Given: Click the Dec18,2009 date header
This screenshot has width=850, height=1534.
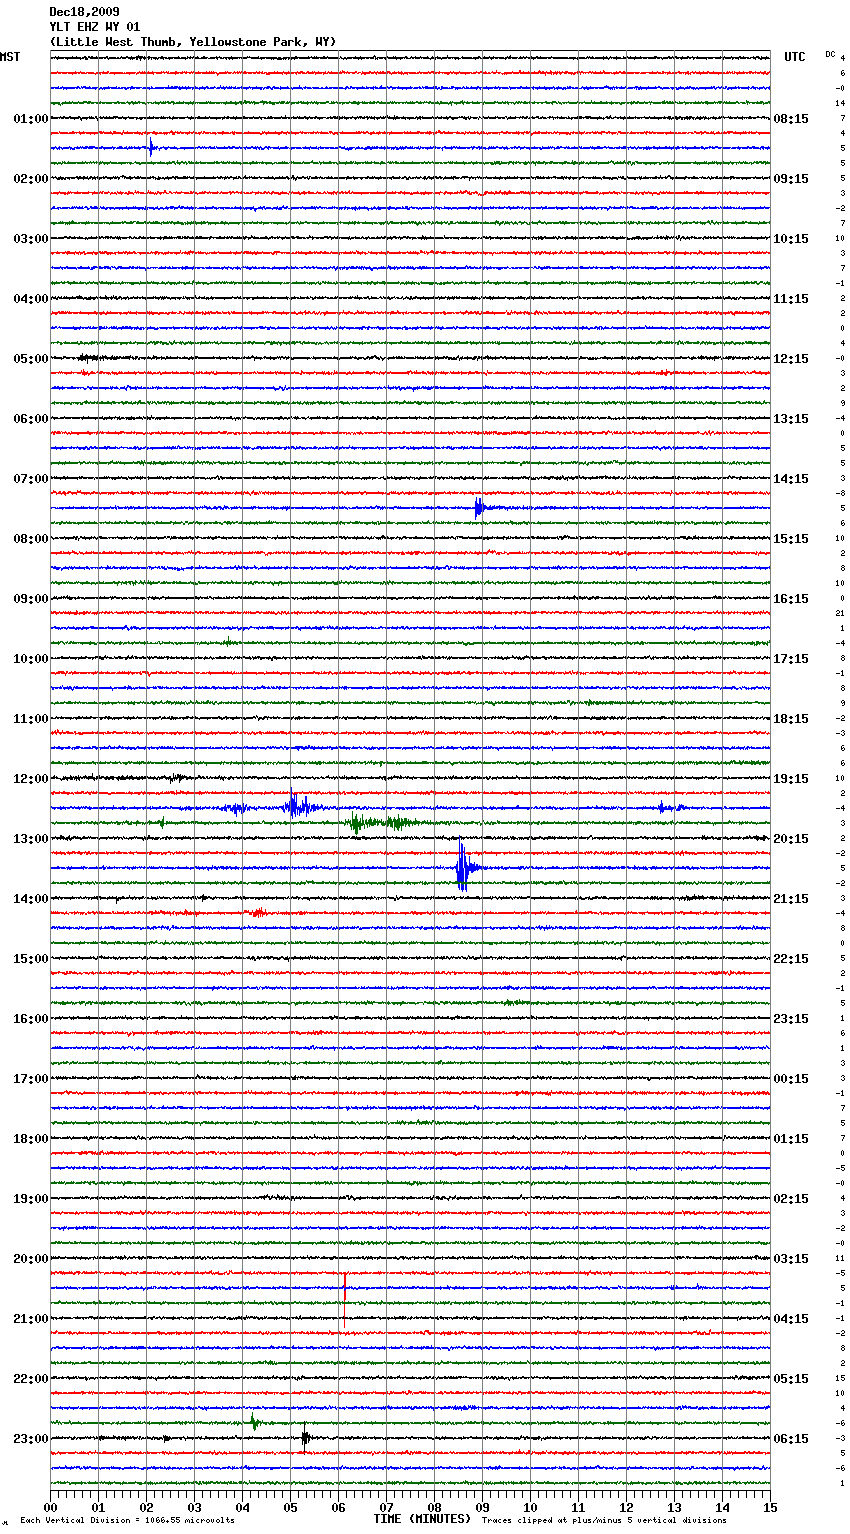Looking at the screenshot, I should (x=84, y=12).
